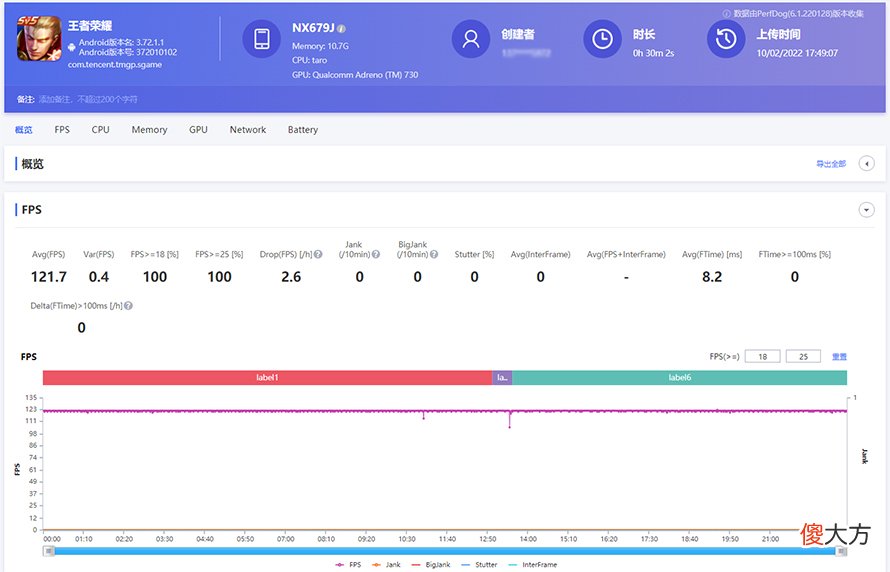Click the 导出全部 export all link

point(831,164)
